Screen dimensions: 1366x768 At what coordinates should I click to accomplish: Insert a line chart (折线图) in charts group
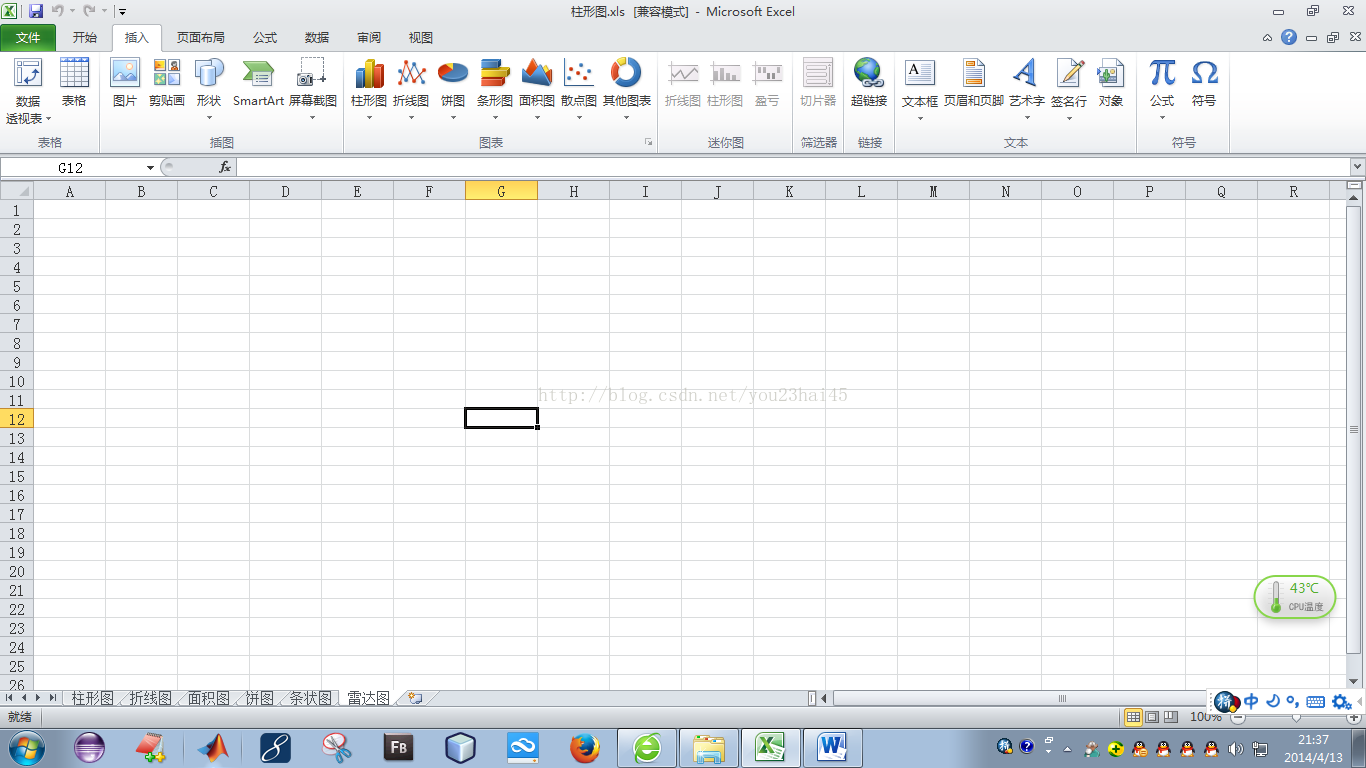click(x=411, y=89)
